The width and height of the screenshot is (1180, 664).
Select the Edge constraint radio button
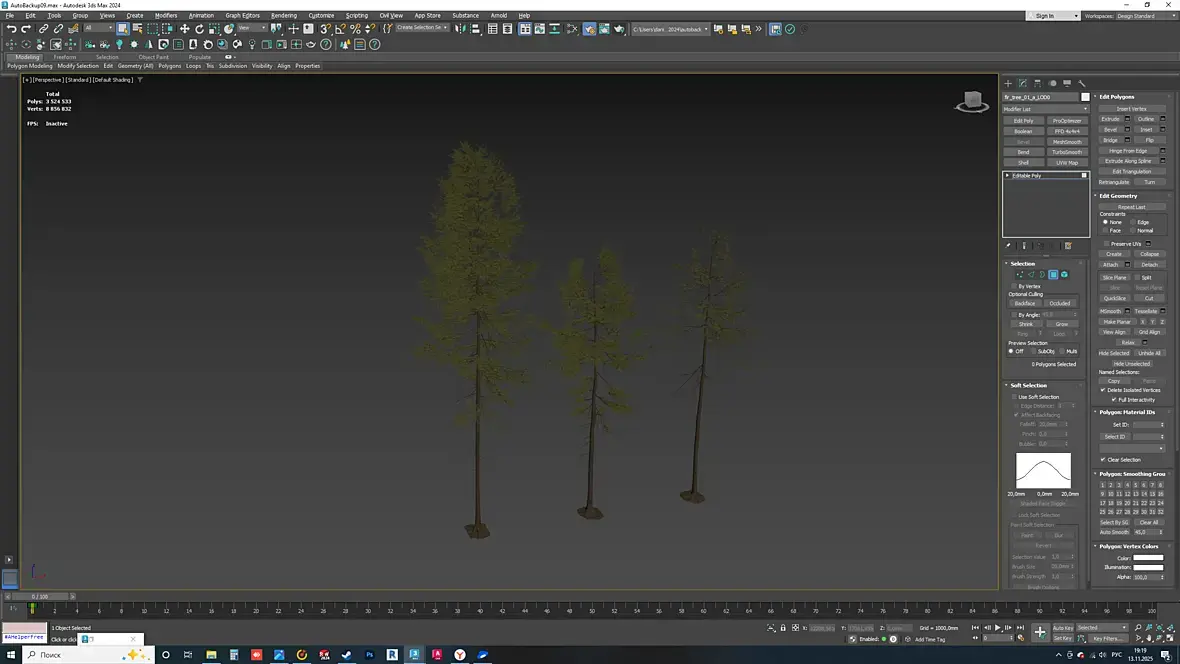(x=1132, y=222)
